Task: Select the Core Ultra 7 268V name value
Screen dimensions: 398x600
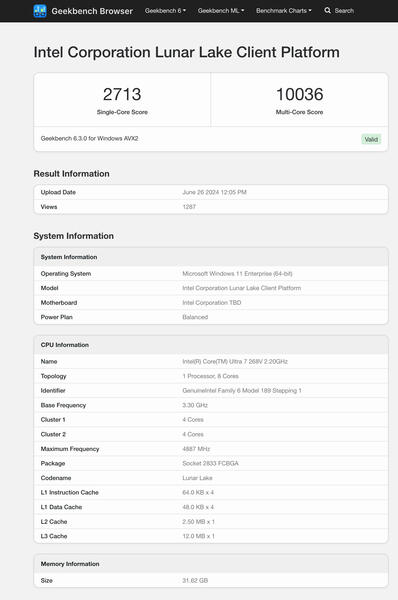Action: click(x=235, y=362)
